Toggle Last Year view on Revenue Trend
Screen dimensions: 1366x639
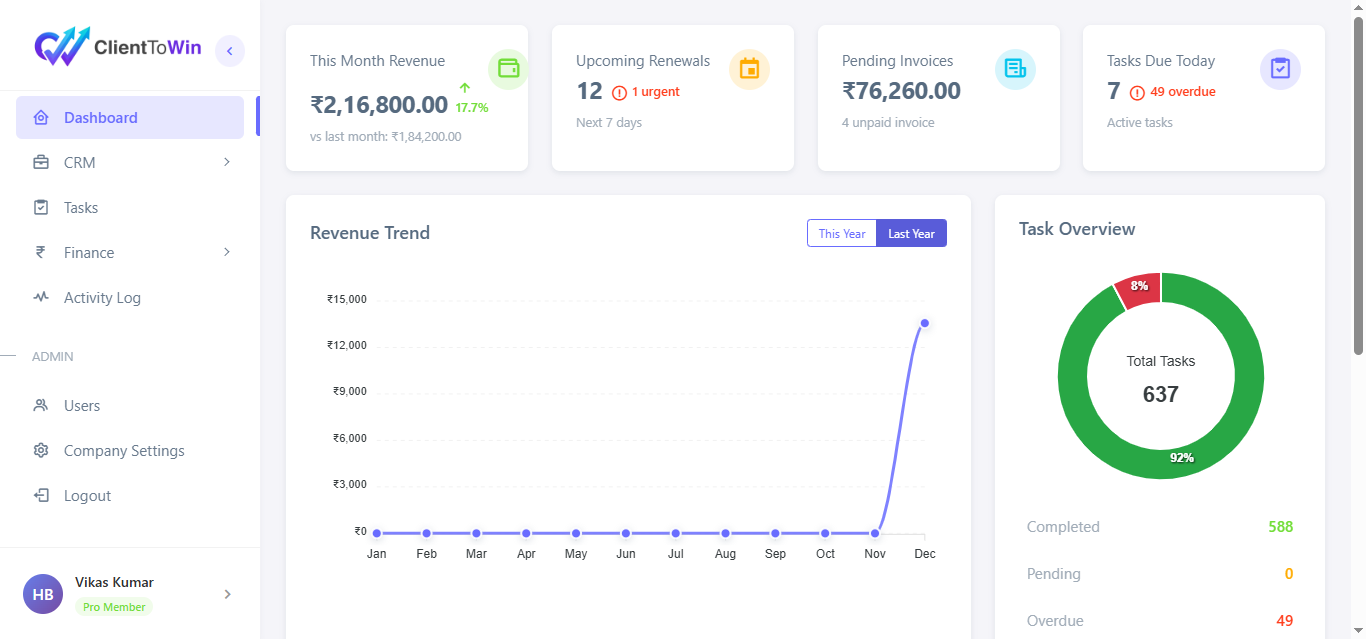tap(910, 233)
